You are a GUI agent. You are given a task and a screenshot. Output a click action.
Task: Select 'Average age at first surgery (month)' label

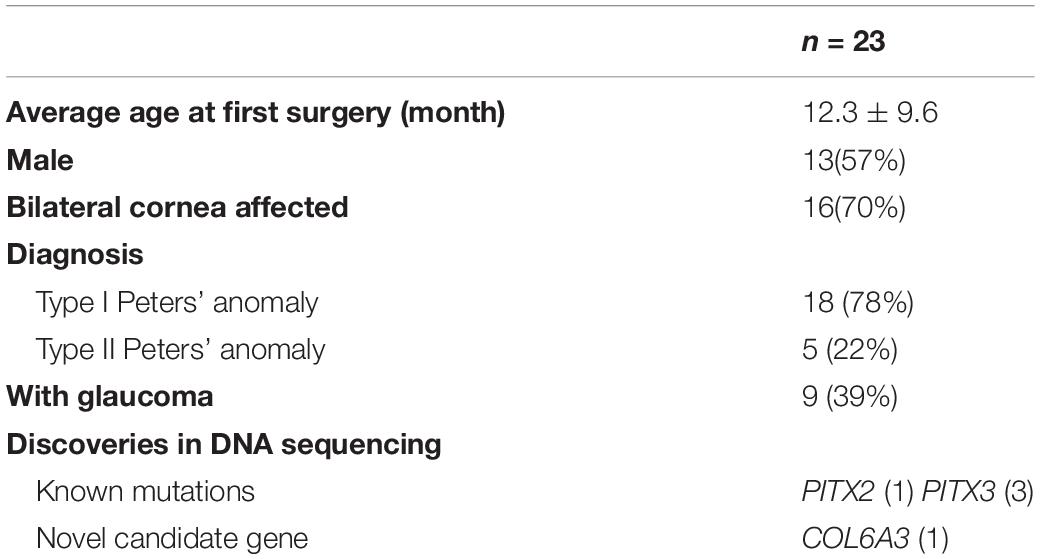[256, 113]
